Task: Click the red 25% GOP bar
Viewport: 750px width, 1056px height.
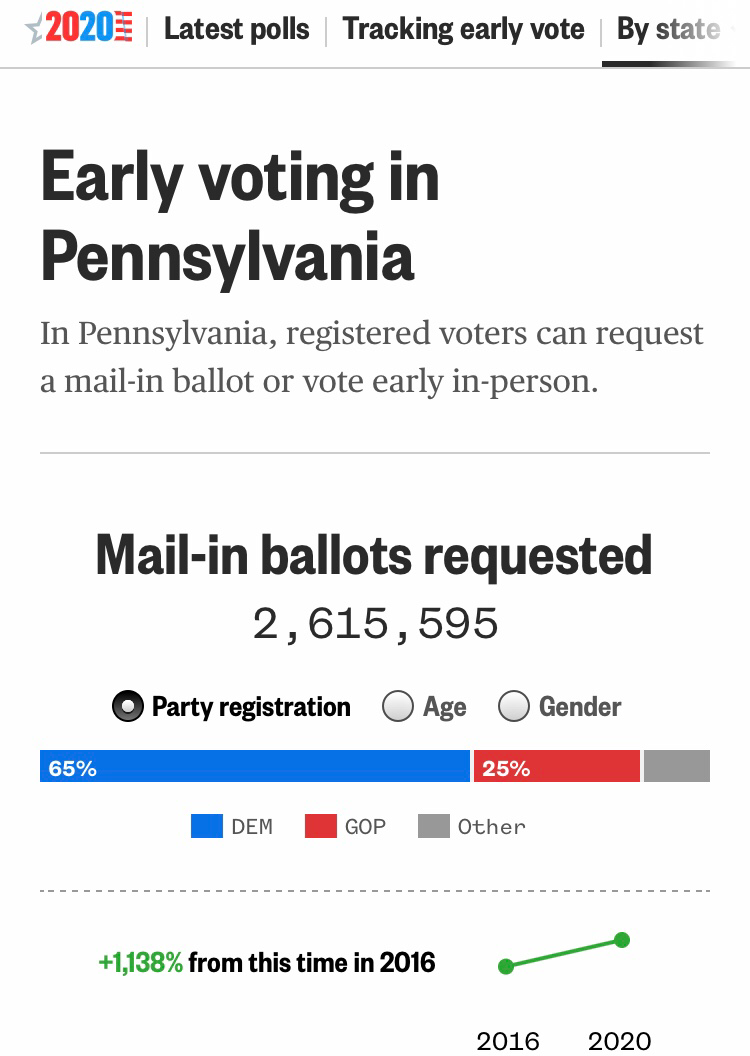Action: click(x=557, y=766)
